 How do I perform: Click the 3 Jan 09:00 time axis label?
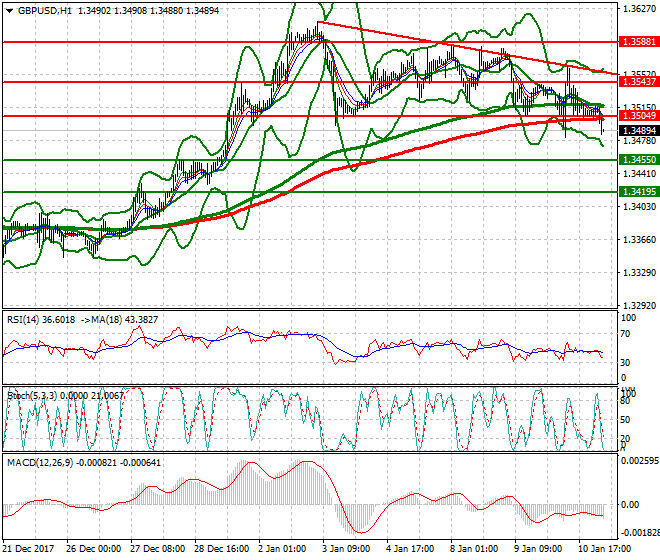pyautogui.click(x=346, y=549)
